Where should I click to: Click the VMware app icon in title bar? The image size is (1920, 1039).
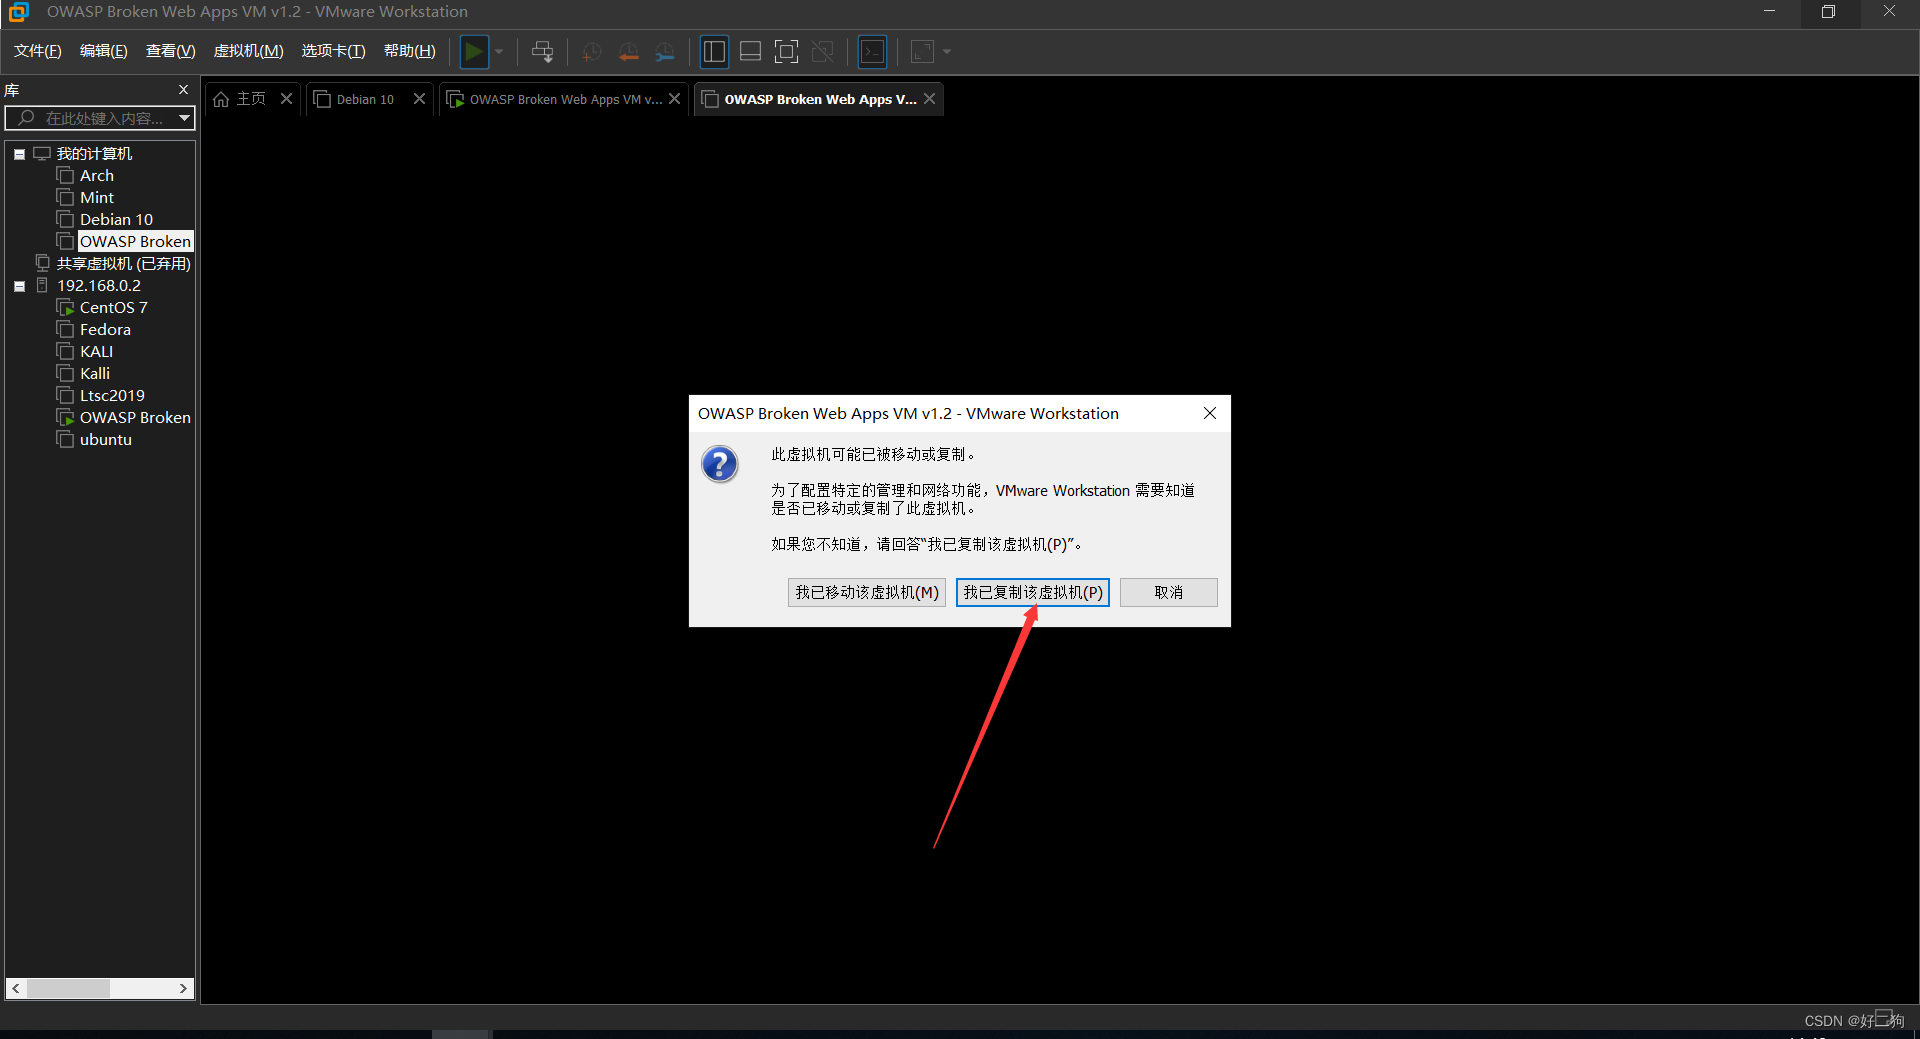(18, 12)
